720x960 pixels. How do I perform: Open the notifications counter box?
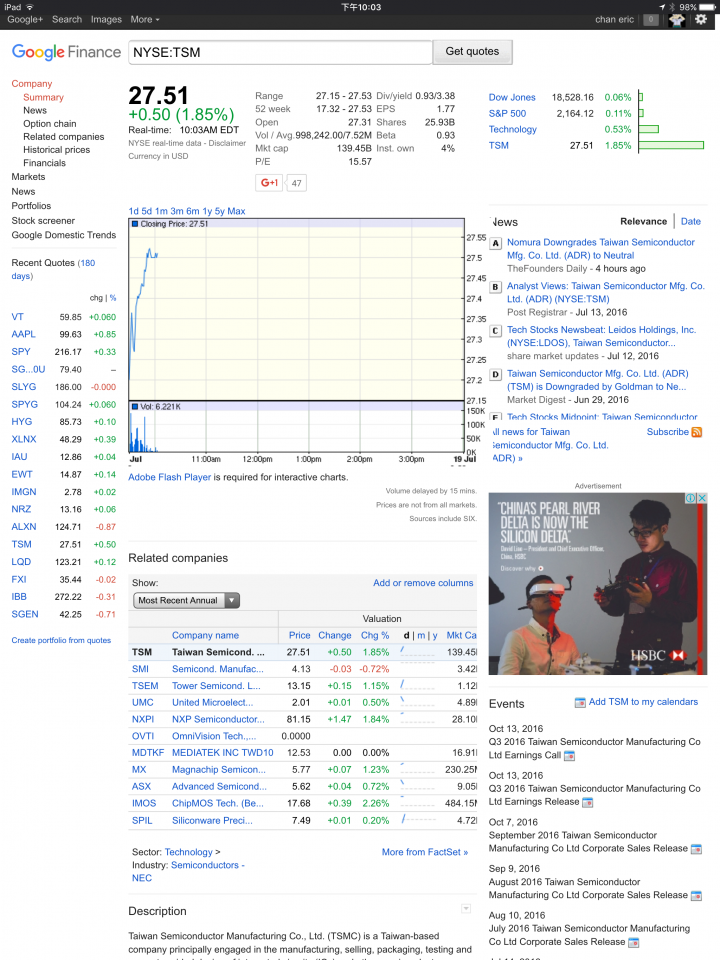click(x=651, y=20)
